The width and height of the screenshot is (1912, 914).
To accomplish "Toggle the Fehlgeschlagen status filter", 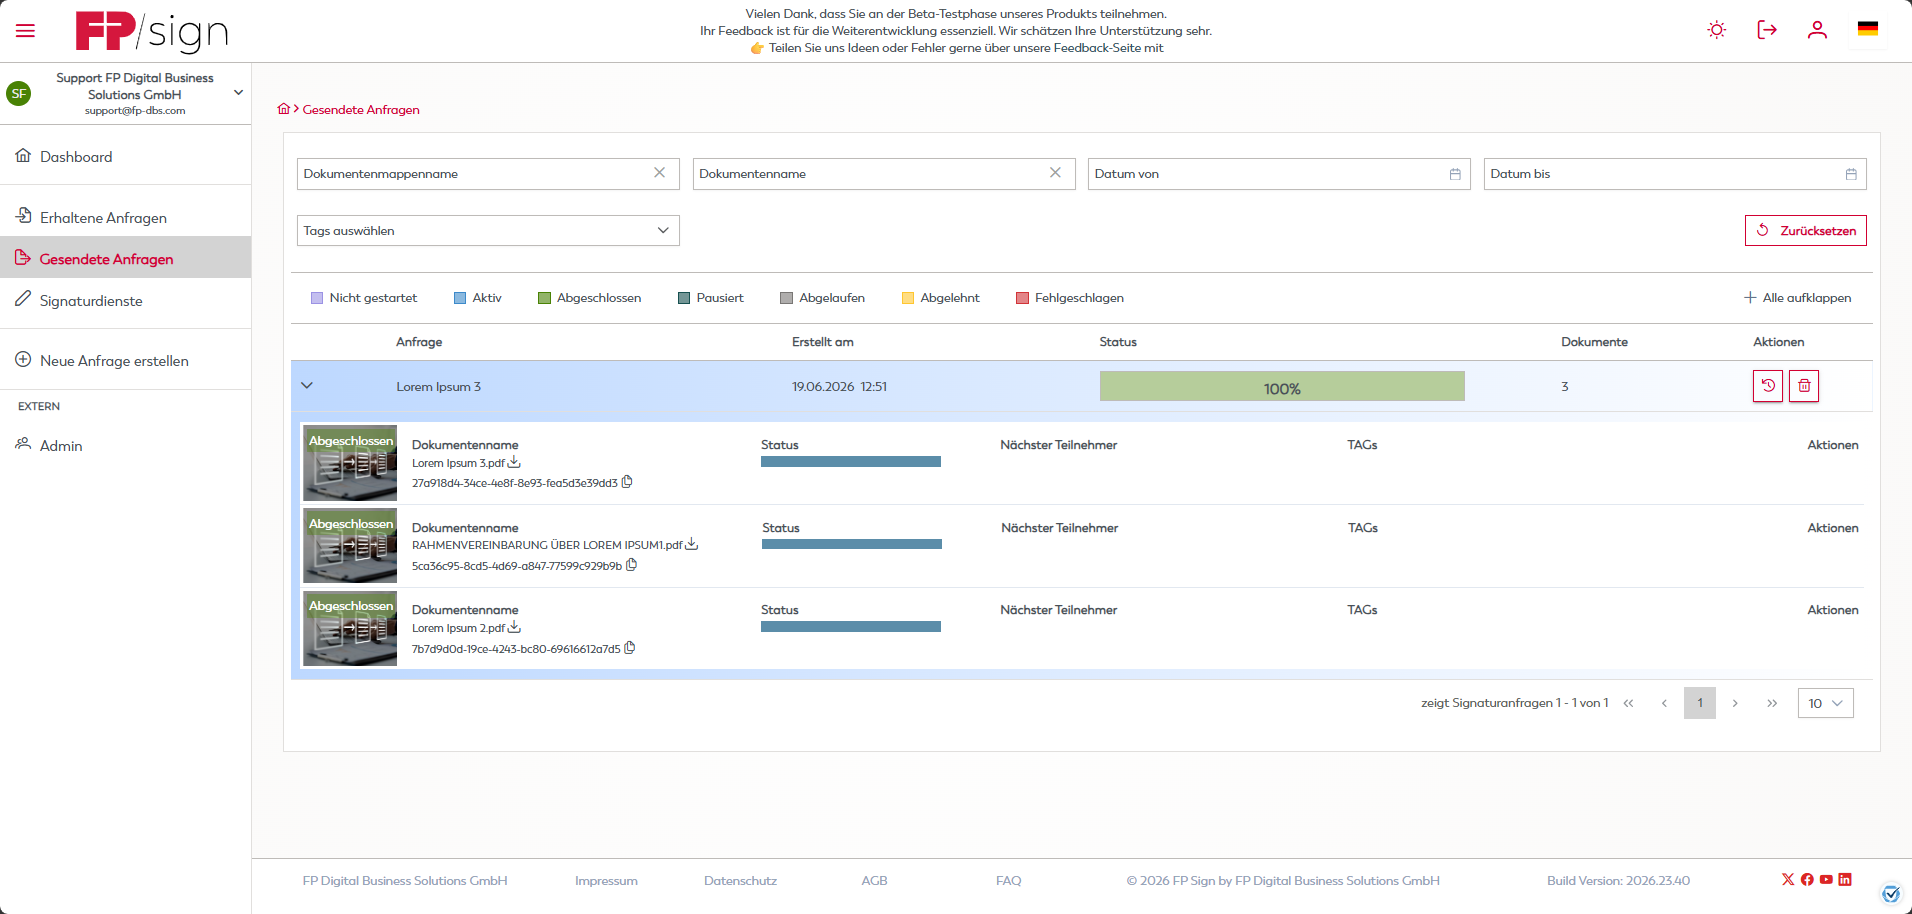I will [x=1070, y=298].
